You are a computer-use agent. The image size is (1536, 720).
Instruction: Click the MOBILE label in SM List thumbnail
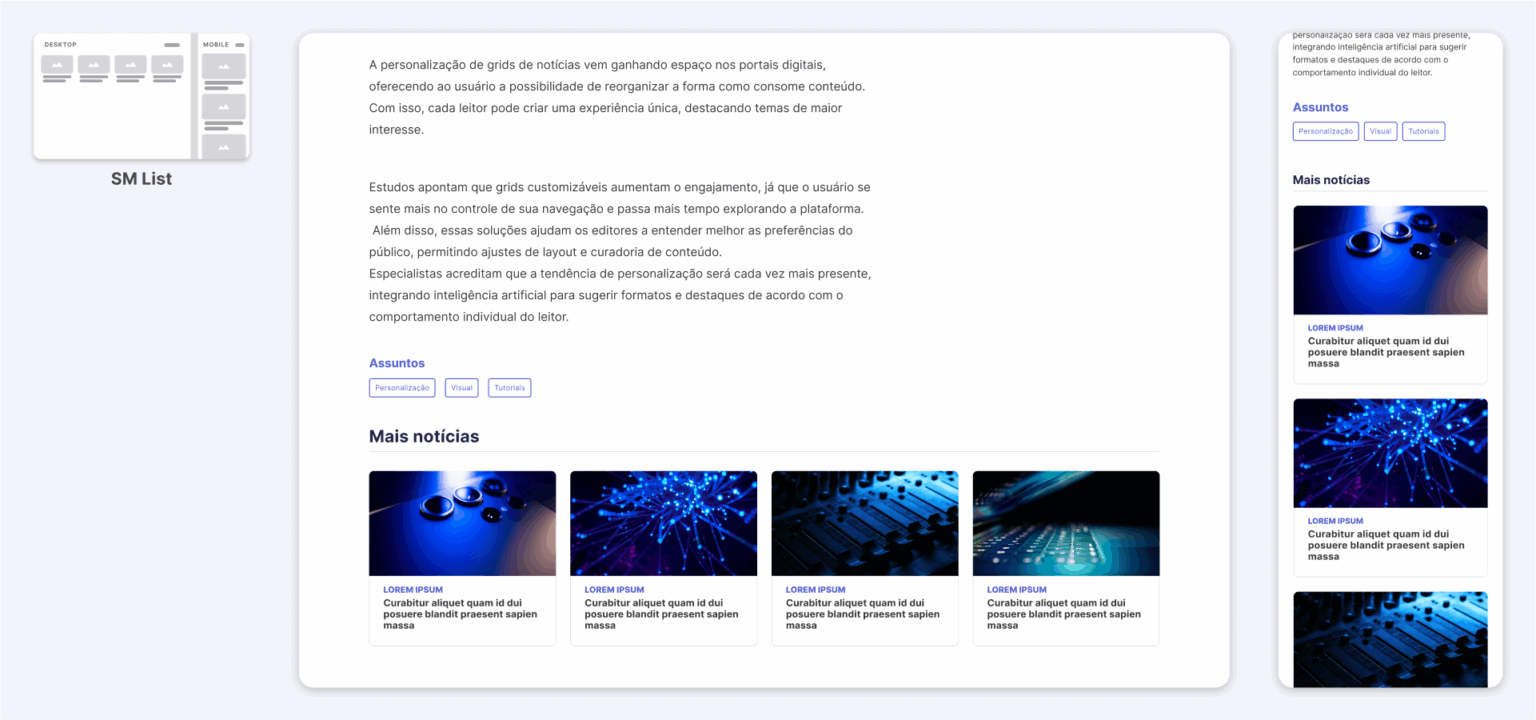pos(216,44)
